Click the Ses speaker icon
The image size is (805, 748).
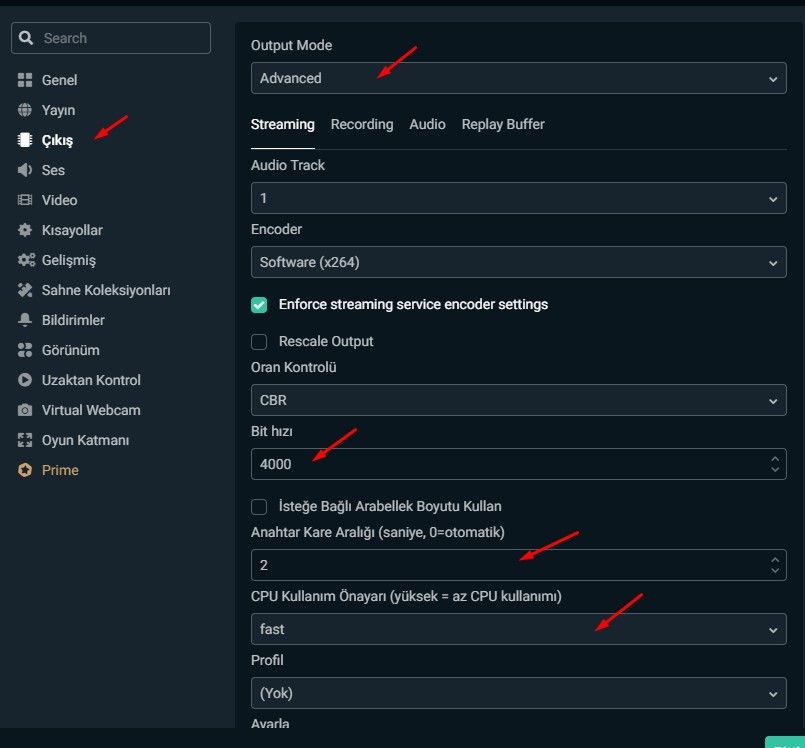[25, 170]
